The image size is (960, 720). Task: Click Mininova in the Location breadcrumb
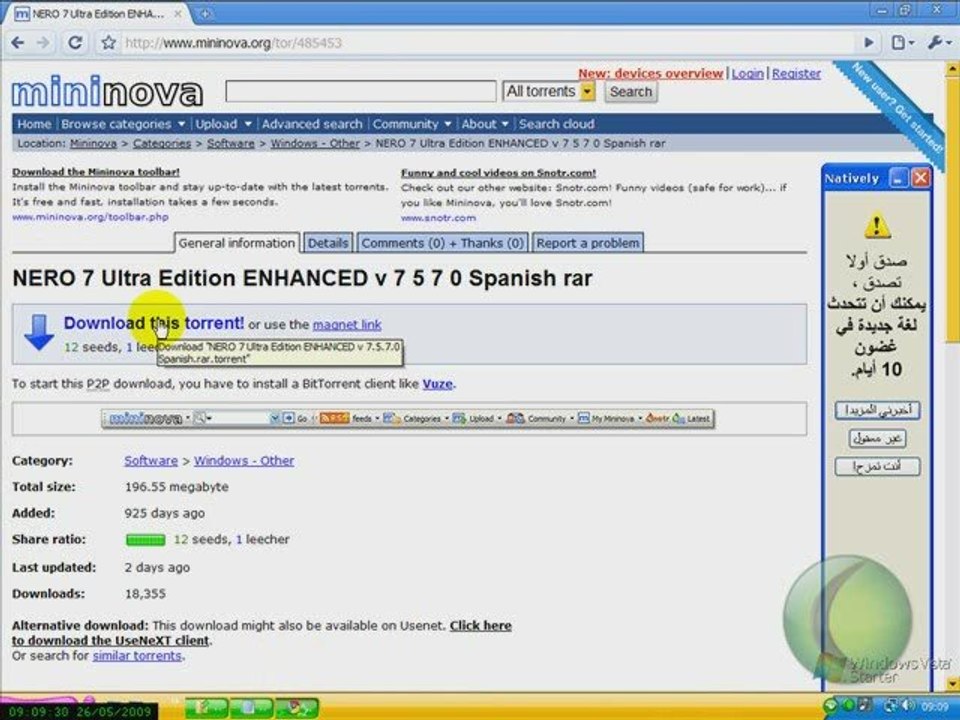click(x=93, y=143)
